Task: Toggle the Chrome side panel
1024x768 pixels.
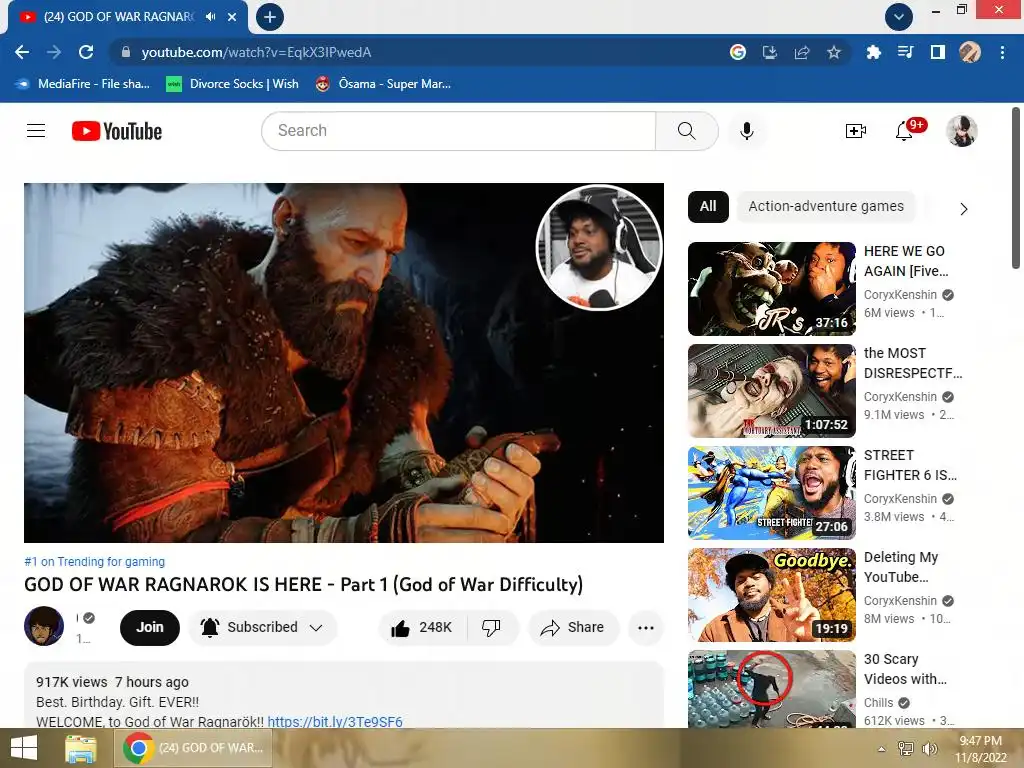Action: coord(938,52)
